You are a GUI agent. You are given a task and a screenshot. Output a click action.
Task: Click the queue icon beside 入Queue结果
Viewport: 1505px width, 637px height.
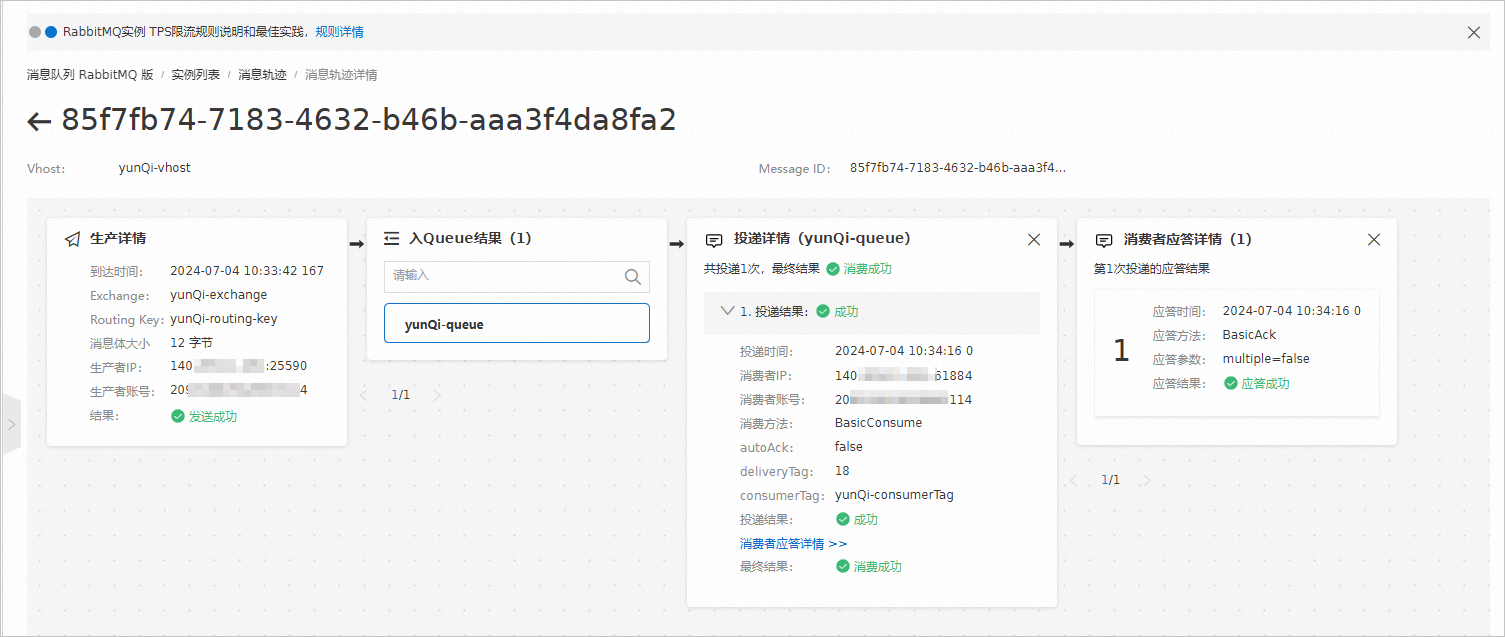point(392,240)
